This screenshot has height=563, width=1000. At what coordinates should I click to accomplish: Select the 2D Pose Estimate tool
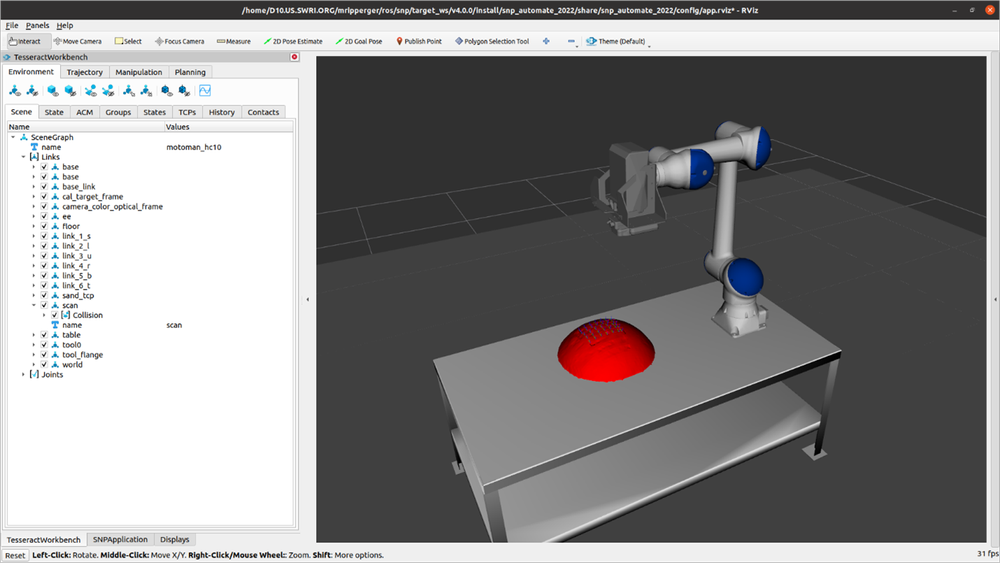(293, 41)
